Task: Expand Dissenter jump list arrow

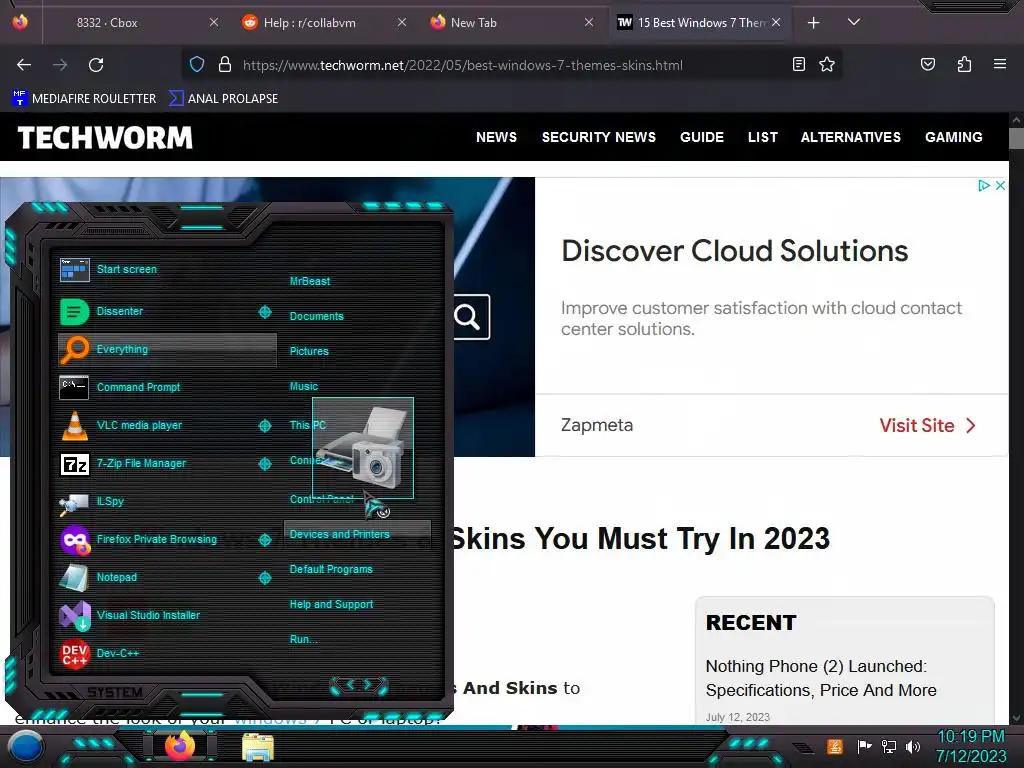Action: (x=265, y=312)
